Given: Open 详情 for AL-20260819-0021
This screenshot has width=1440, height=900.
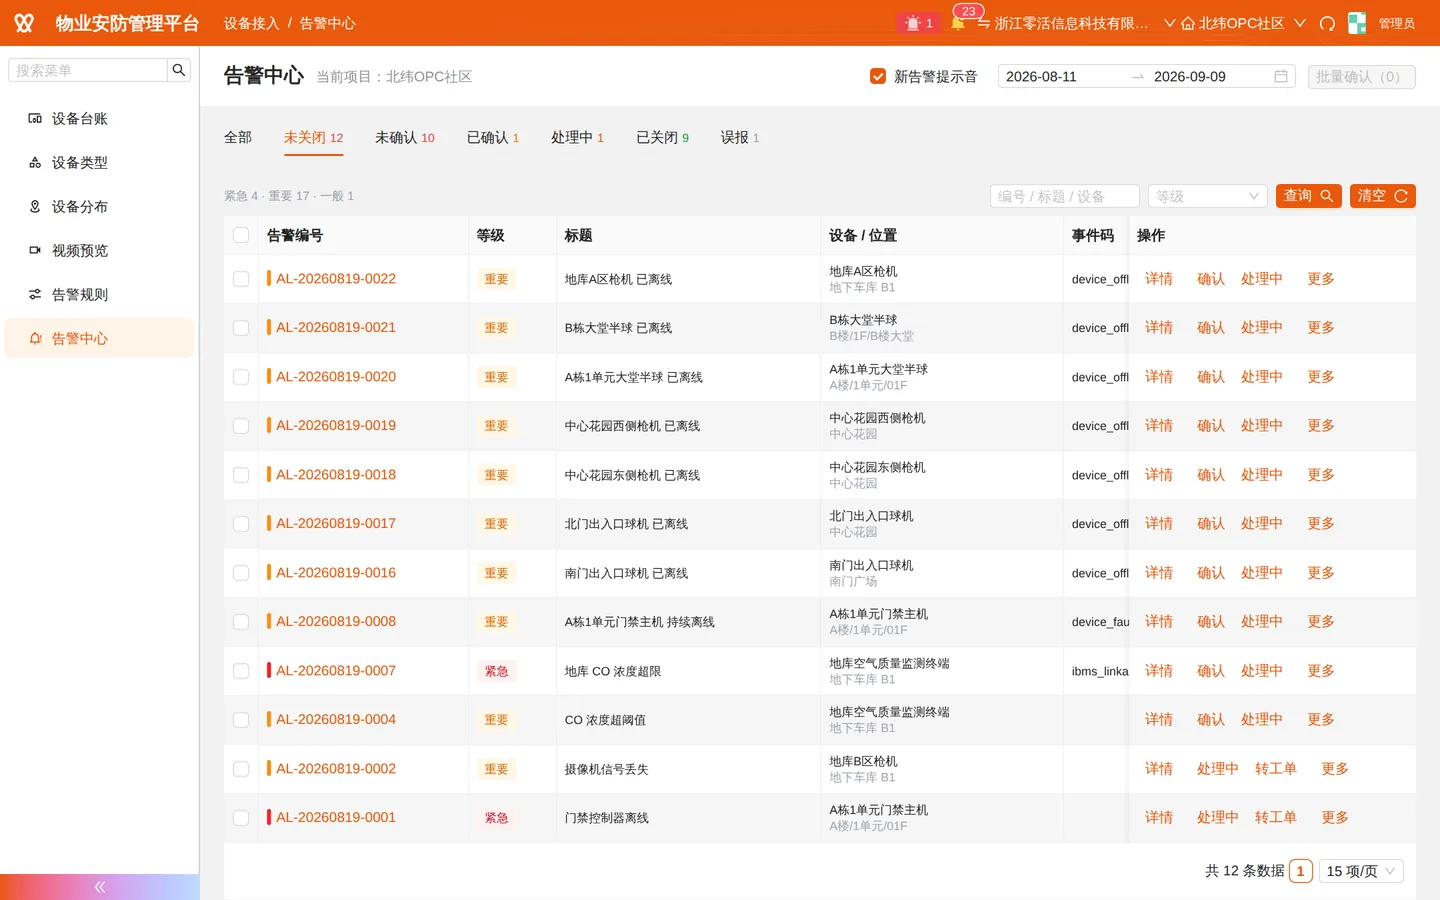Looking at the screenshot, I should (1159, 328).
